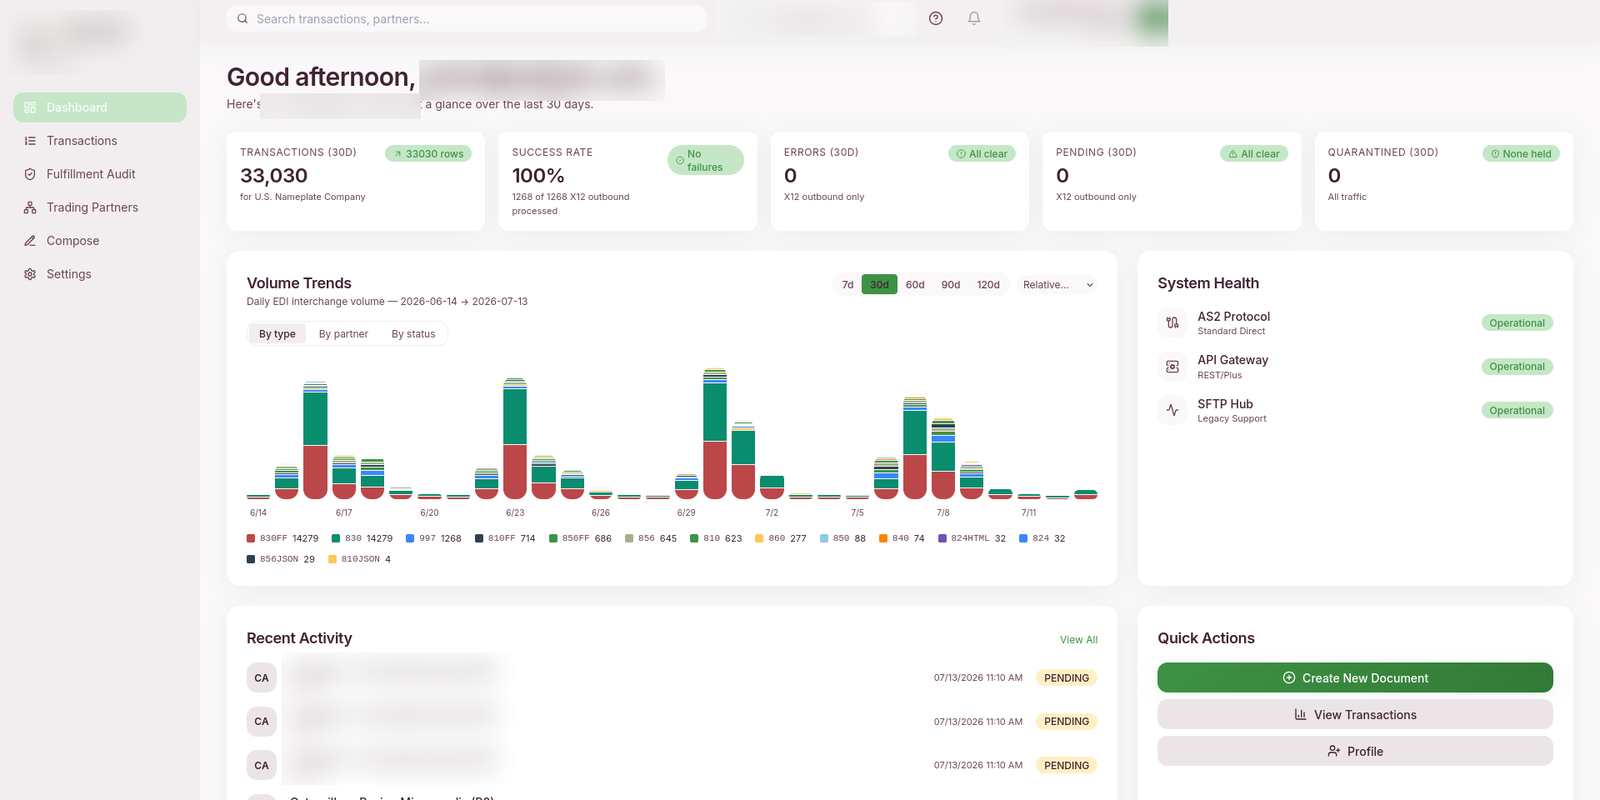1600x800 pixels.
Task: Click the 33030 rows badge
Action: click(x=428, y=154)
